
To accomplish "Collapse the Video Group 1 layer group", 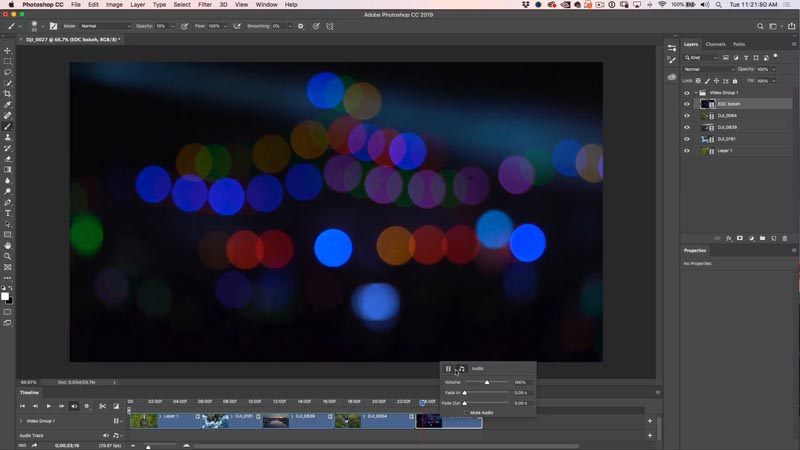I will [x=696, y=93].
